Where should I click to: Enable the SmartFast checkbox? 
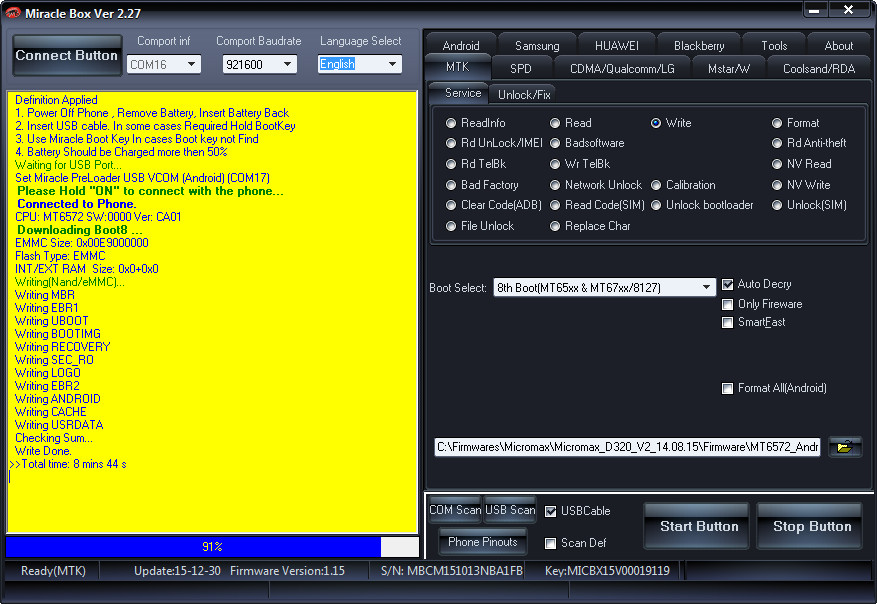(727, 323)
